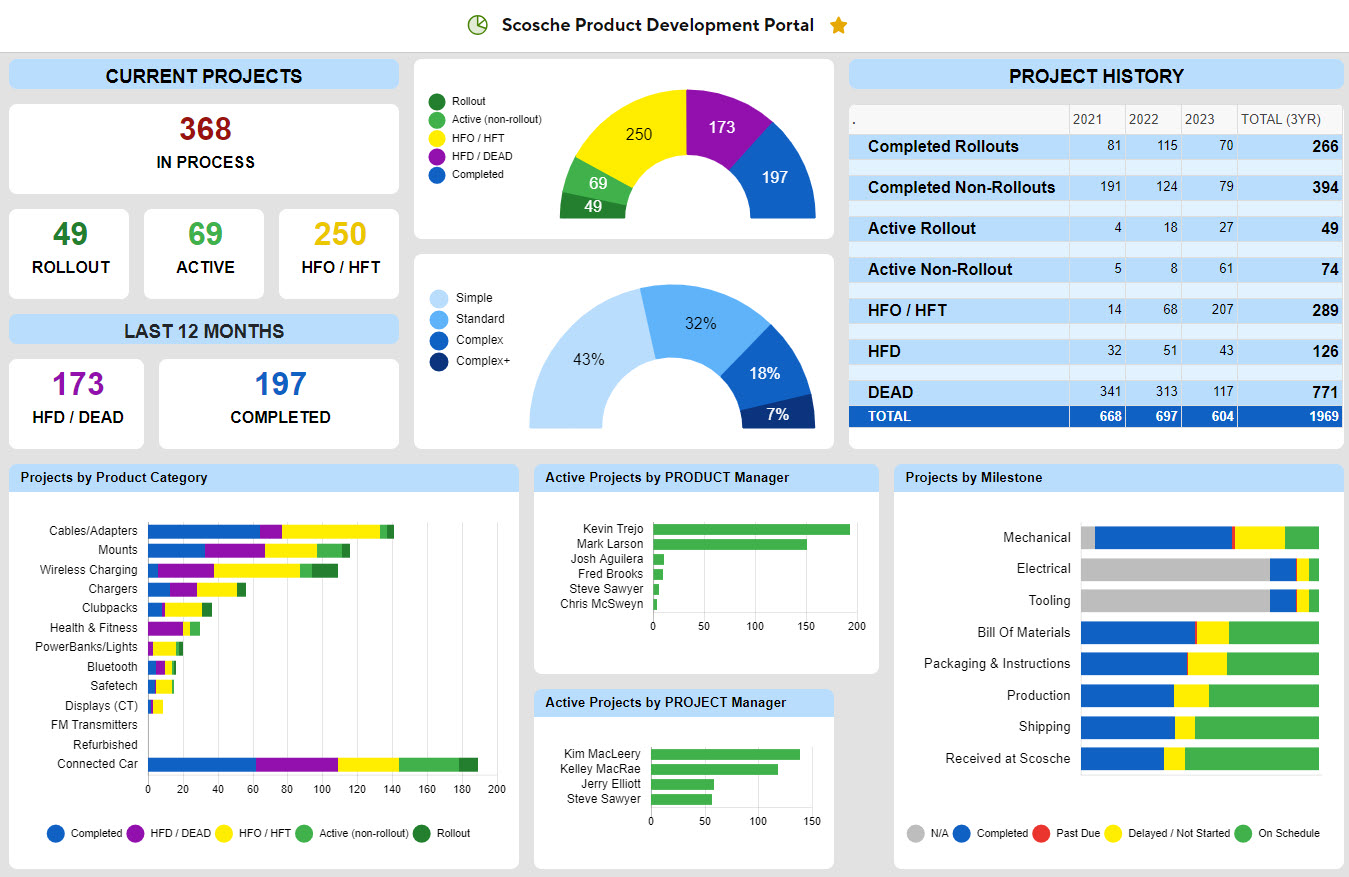Image resolution: width=1349 pixels, height=877 pixels.
Task: Open the 368 In Process card
Action: [x=204, y=149]
